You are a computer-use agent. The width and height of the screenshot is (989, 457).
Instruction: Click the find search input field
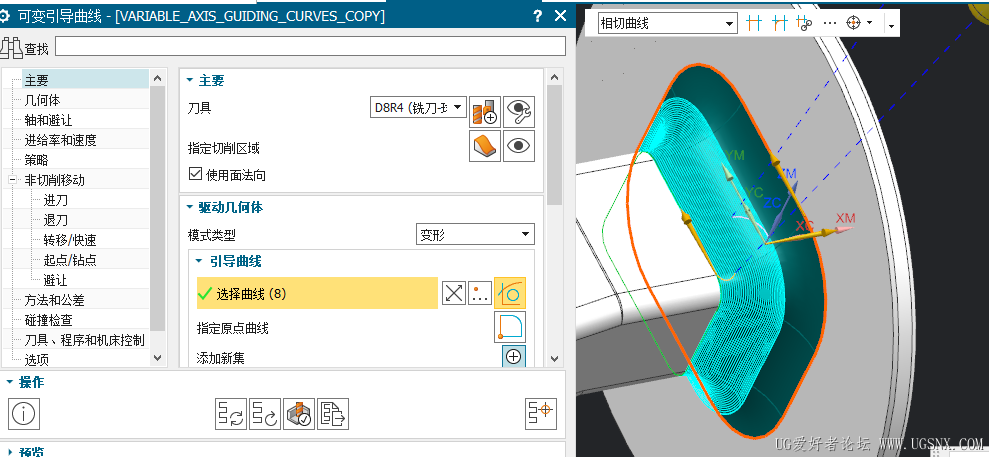[310, 47]
